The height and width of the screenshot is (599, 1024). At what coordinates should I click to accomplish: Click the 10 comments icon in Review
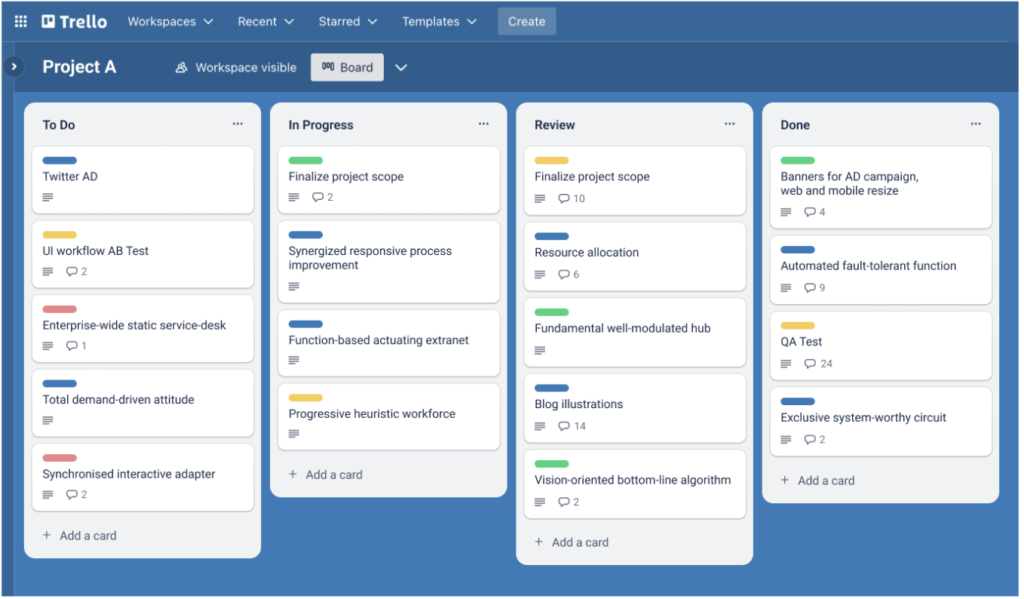click(x=564, y=199)
